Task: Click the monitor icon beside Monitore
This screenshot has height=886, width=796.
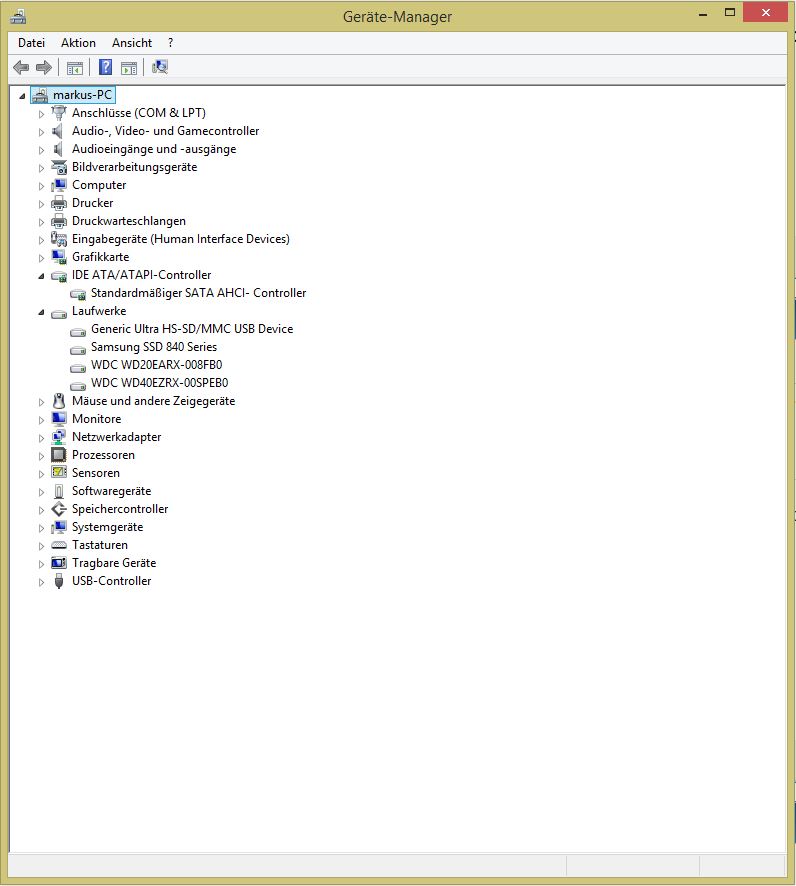Action: (59, 419)
